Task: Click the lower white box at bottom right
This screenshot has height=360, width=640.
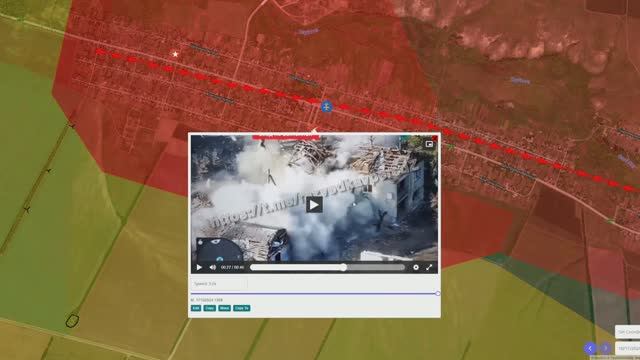Action: [627, 348]
